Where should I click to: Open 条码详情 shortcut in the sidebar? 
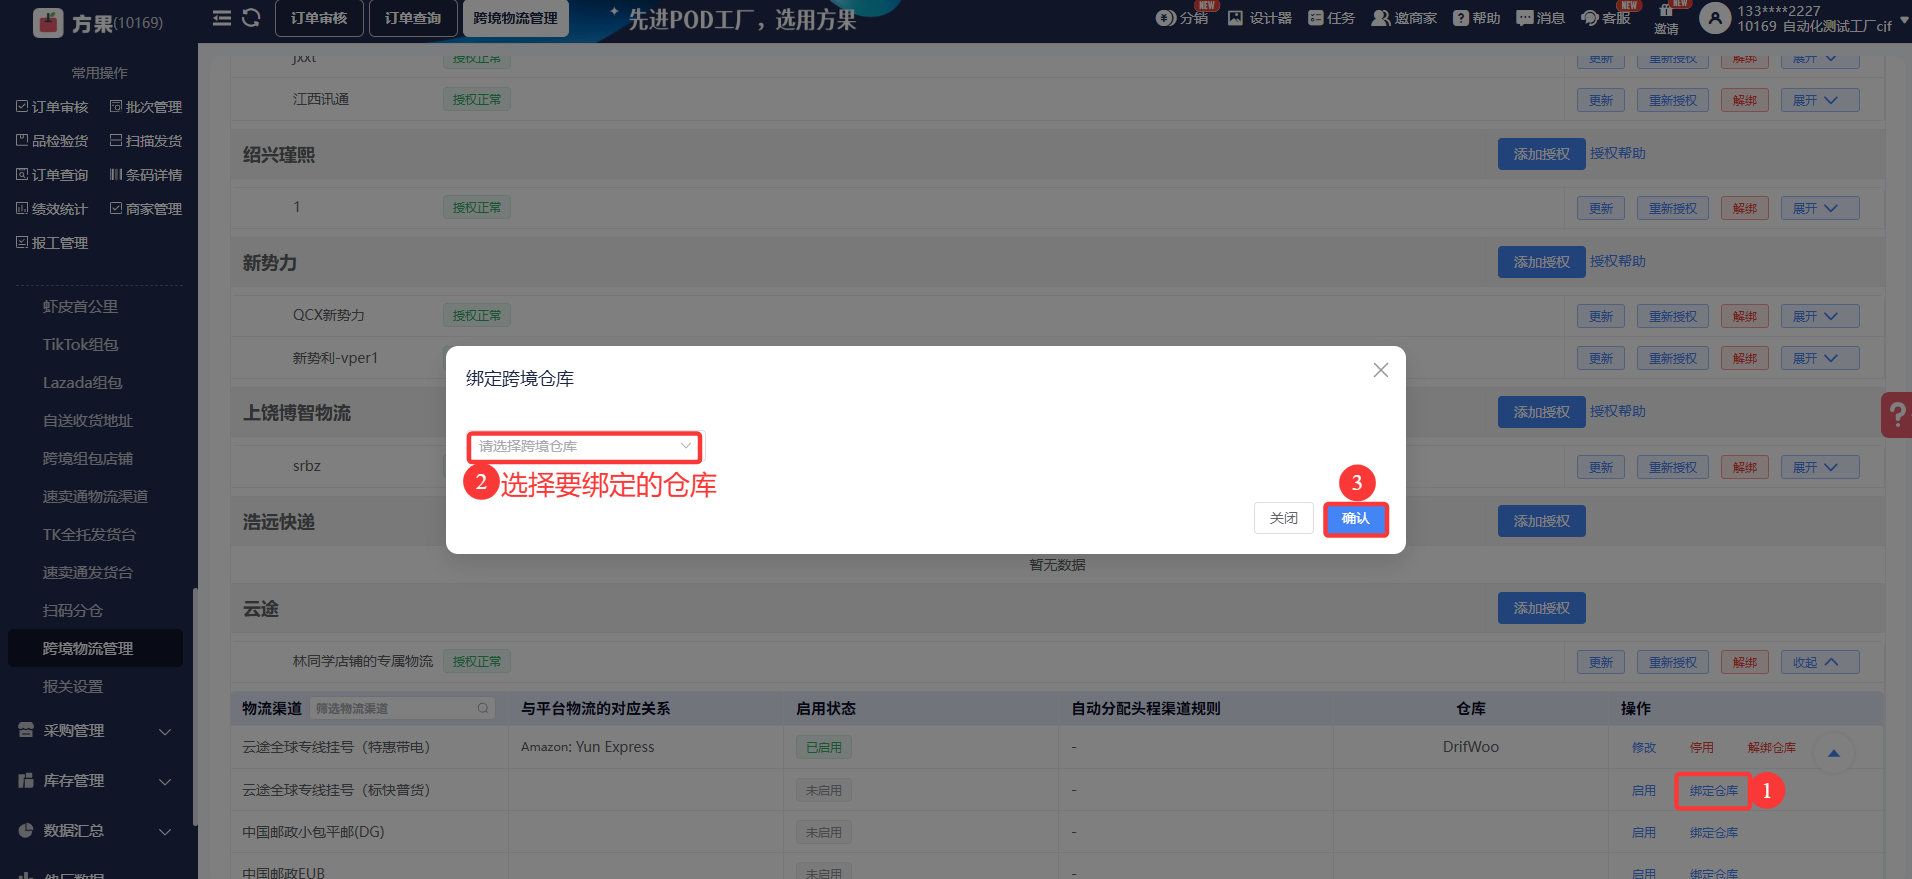tap(146, 175)
